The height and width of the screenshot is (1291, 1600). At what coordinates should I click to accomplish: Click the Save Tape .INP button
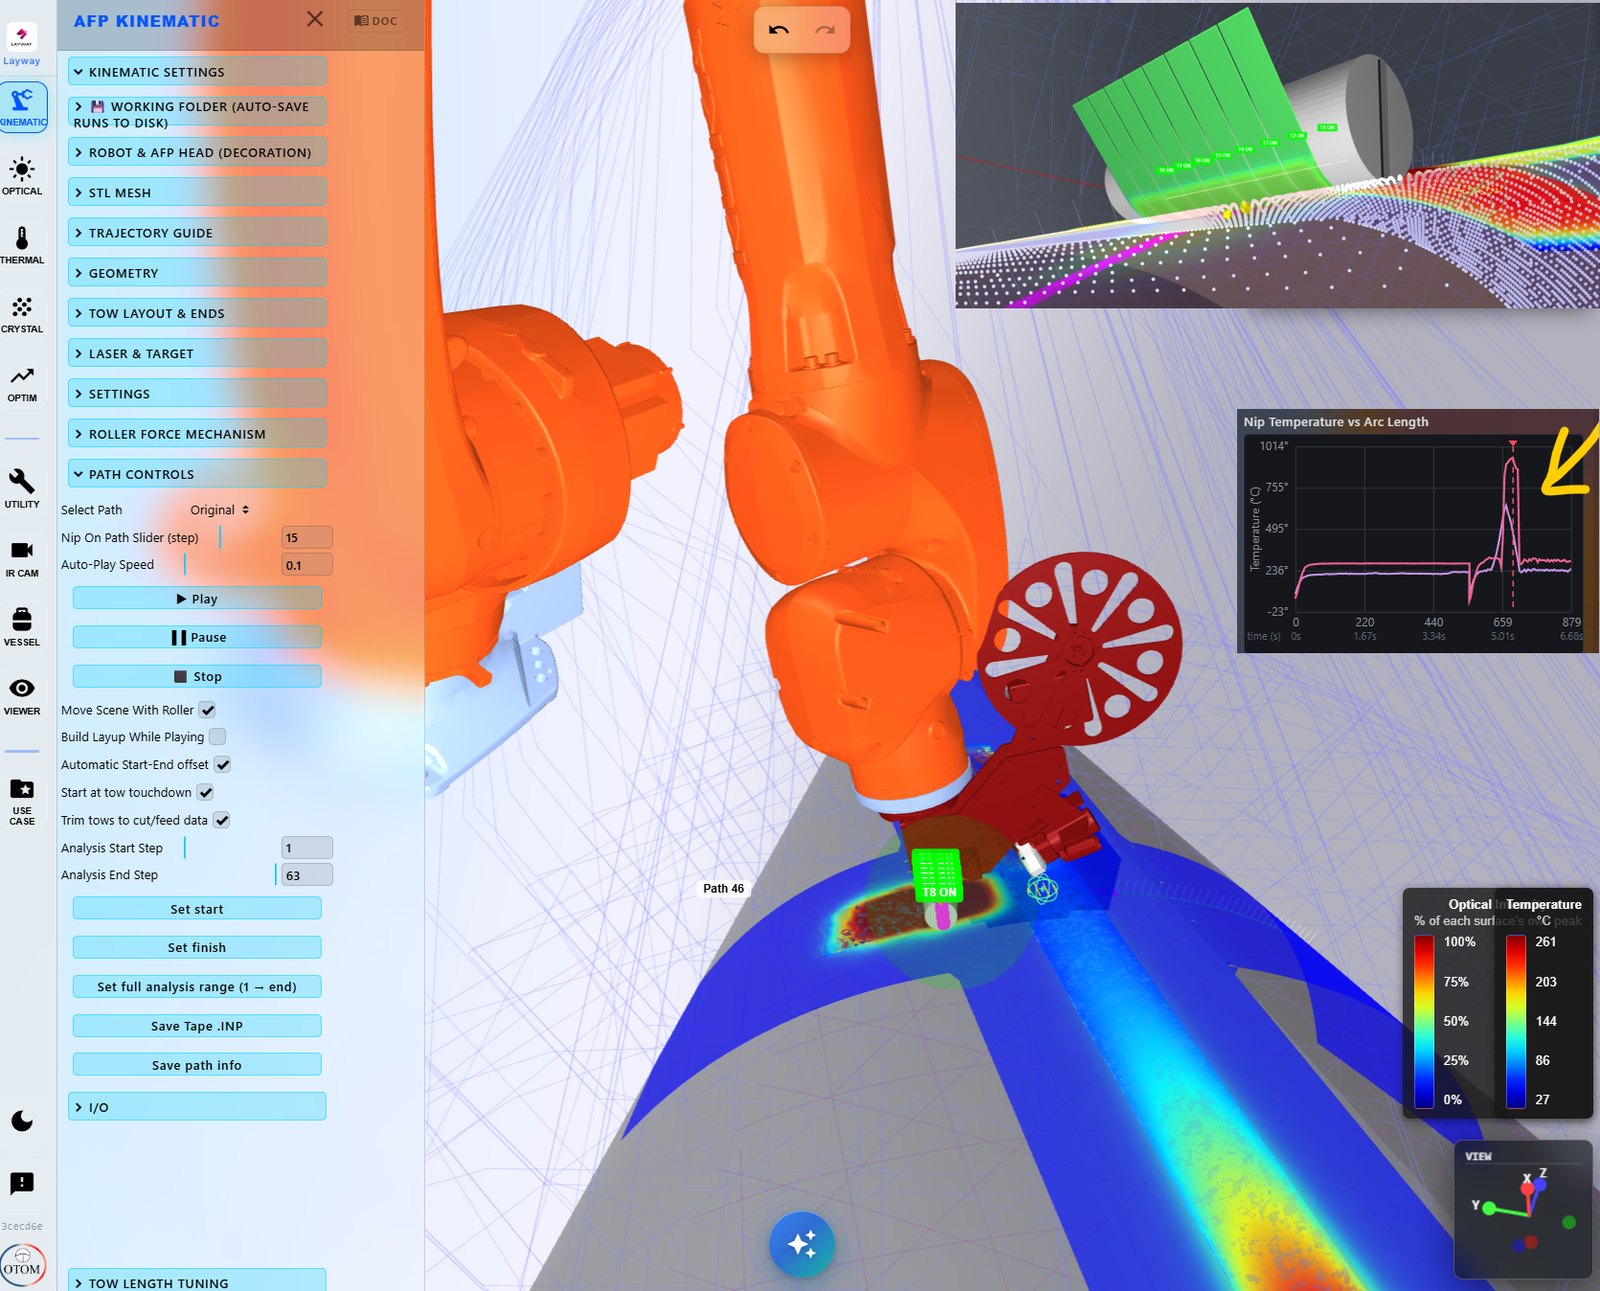click(197, 1026)
